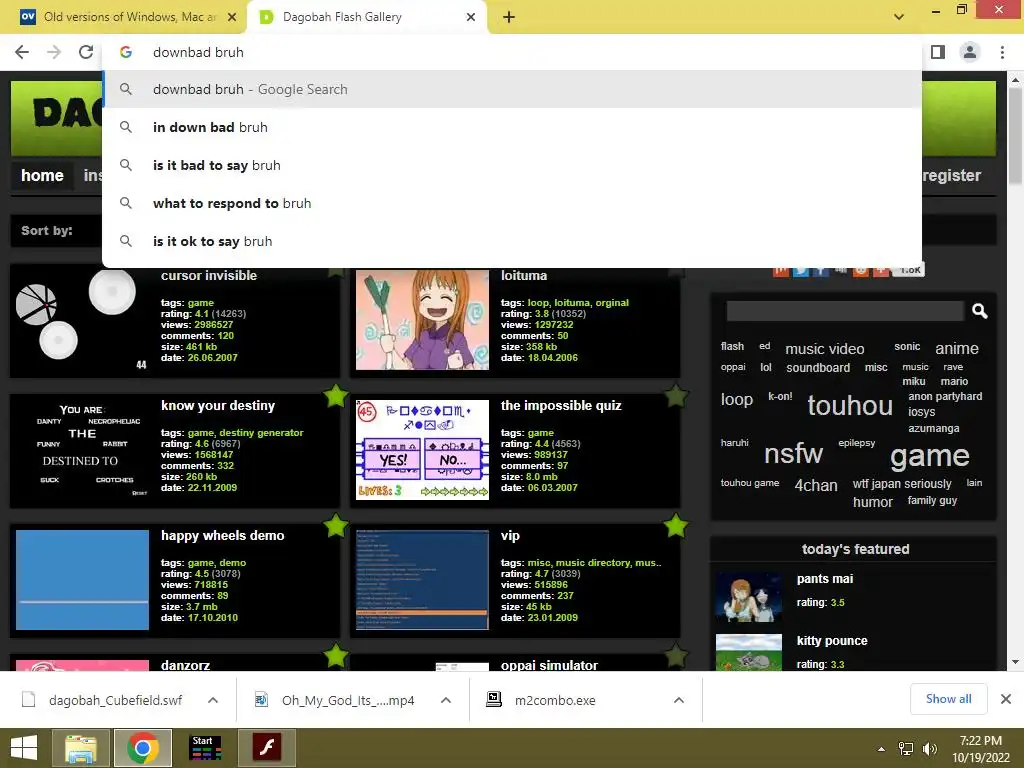This screenshot has width=1024, height=768.
Task: Open the Windows Start button
Action: tap(24, 748)
